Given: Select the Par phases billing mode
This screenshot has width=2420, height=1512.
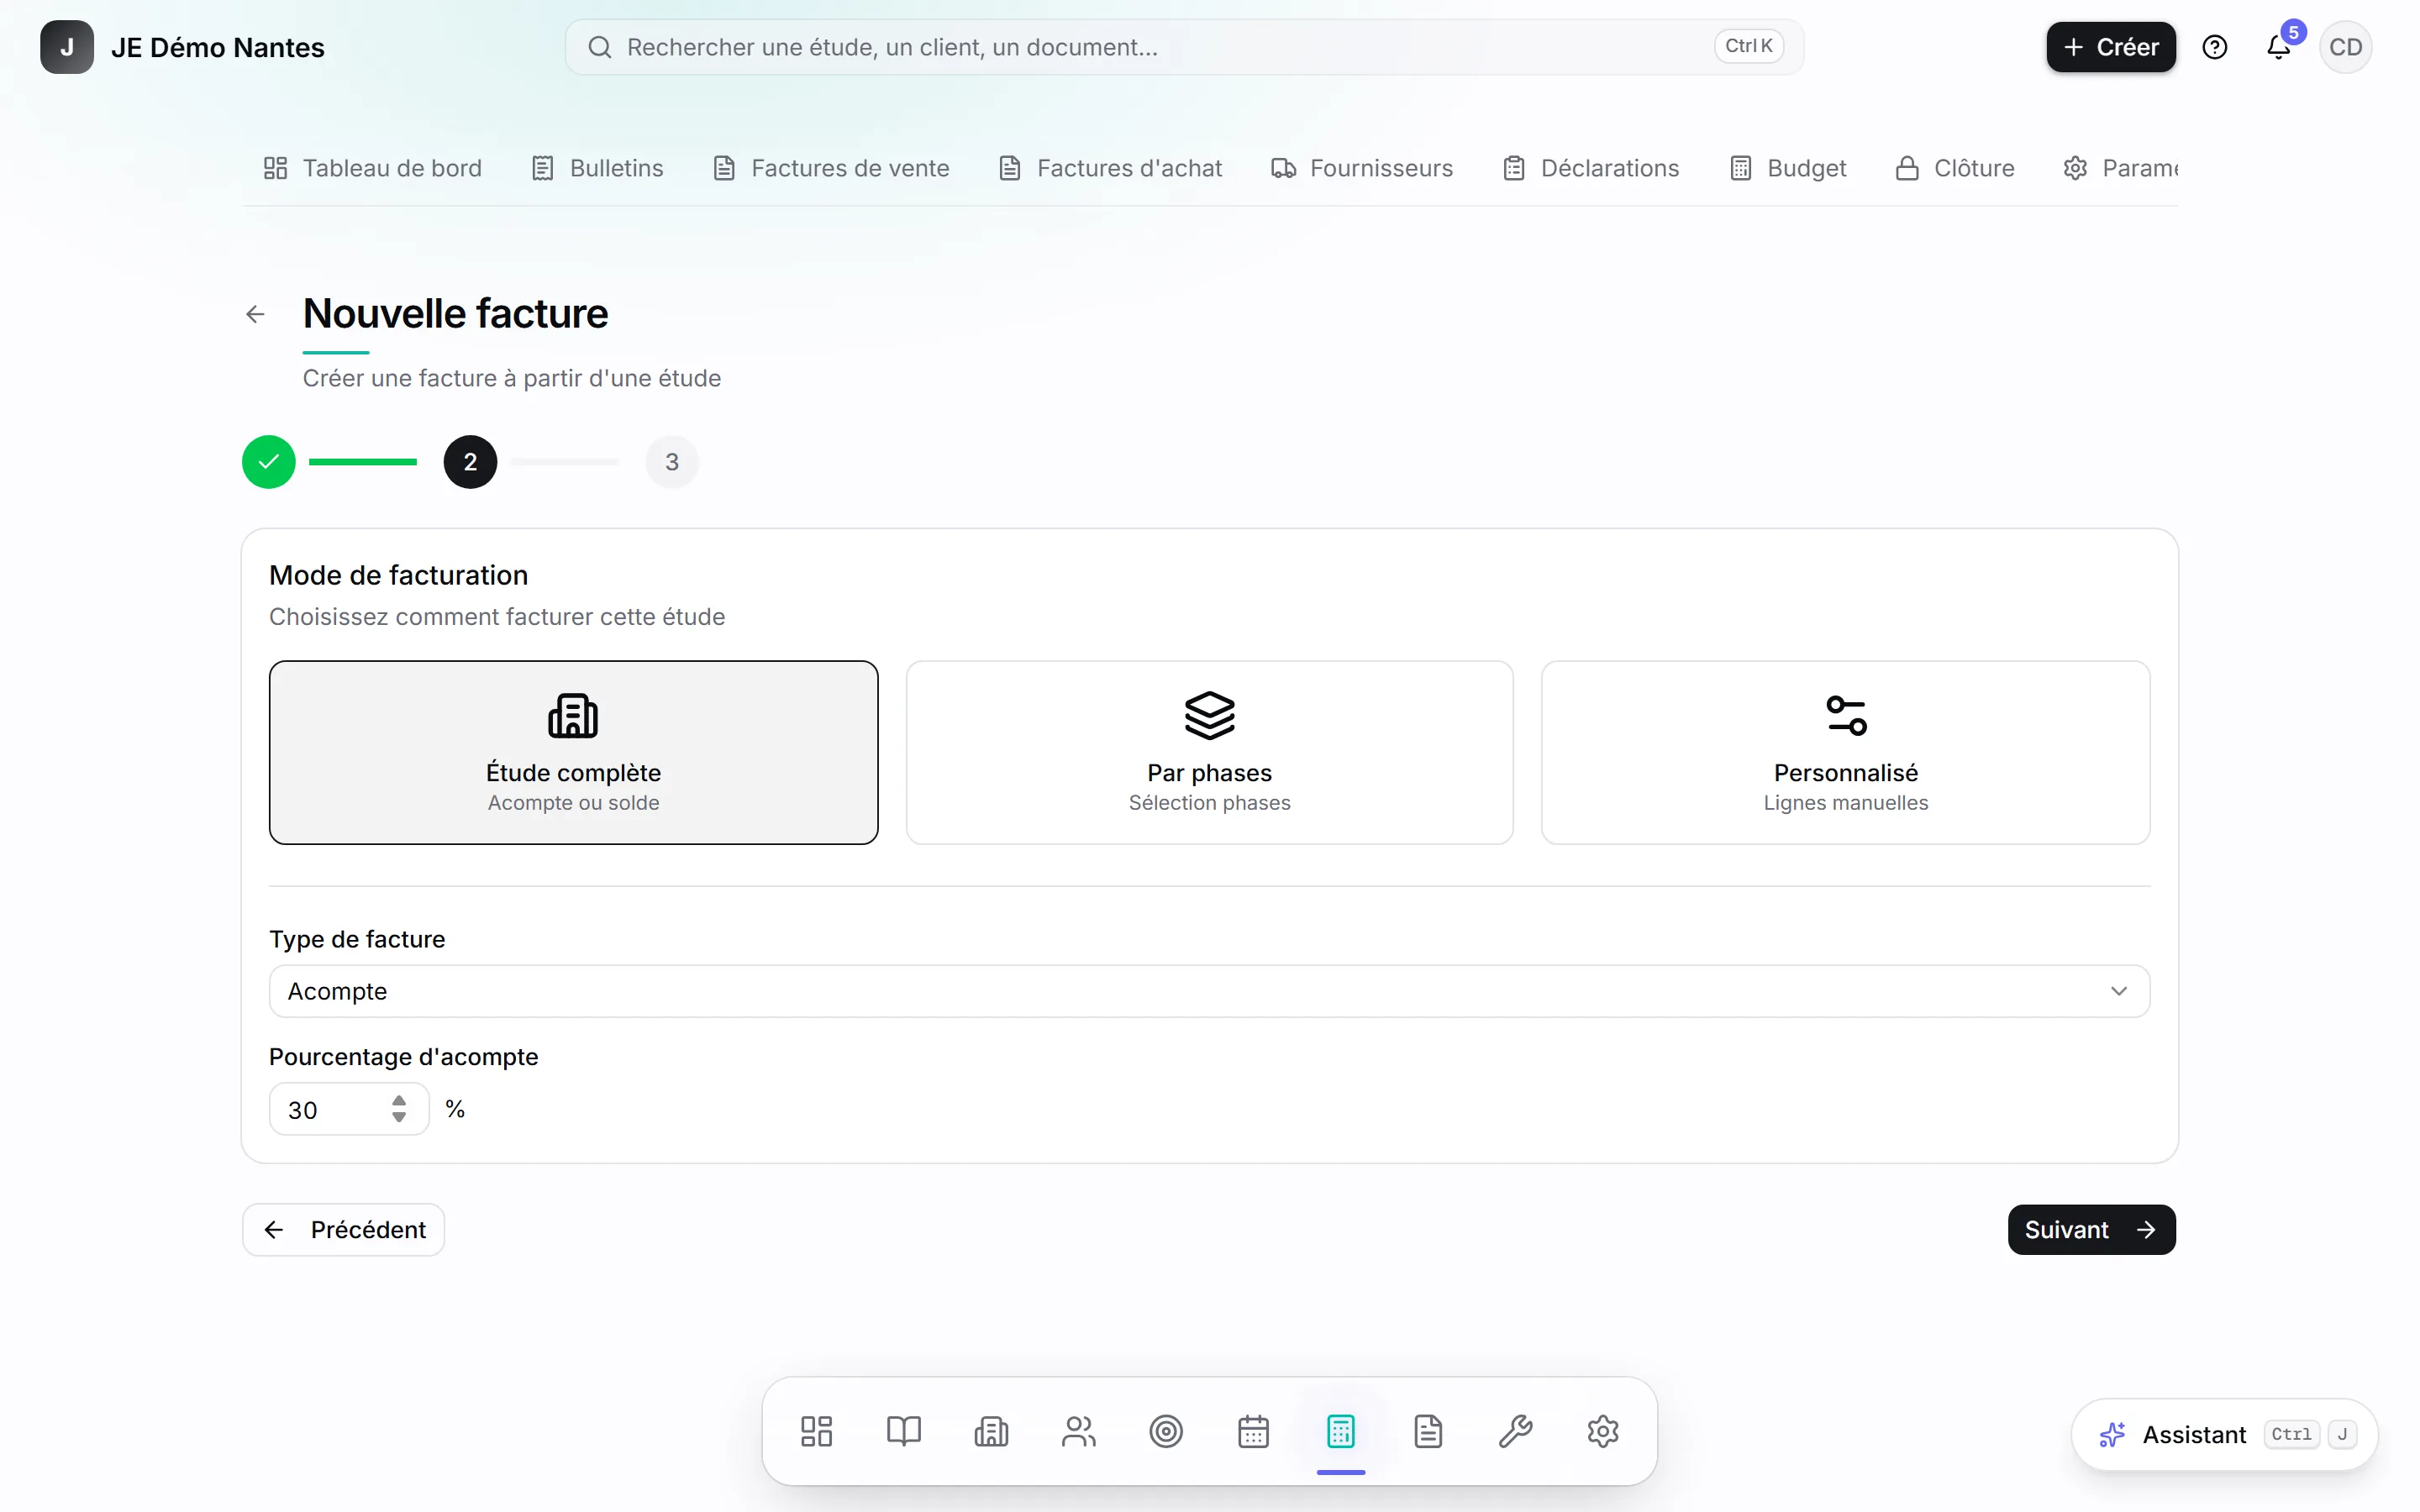Looking at the screenshot, I should point(1210,752).
